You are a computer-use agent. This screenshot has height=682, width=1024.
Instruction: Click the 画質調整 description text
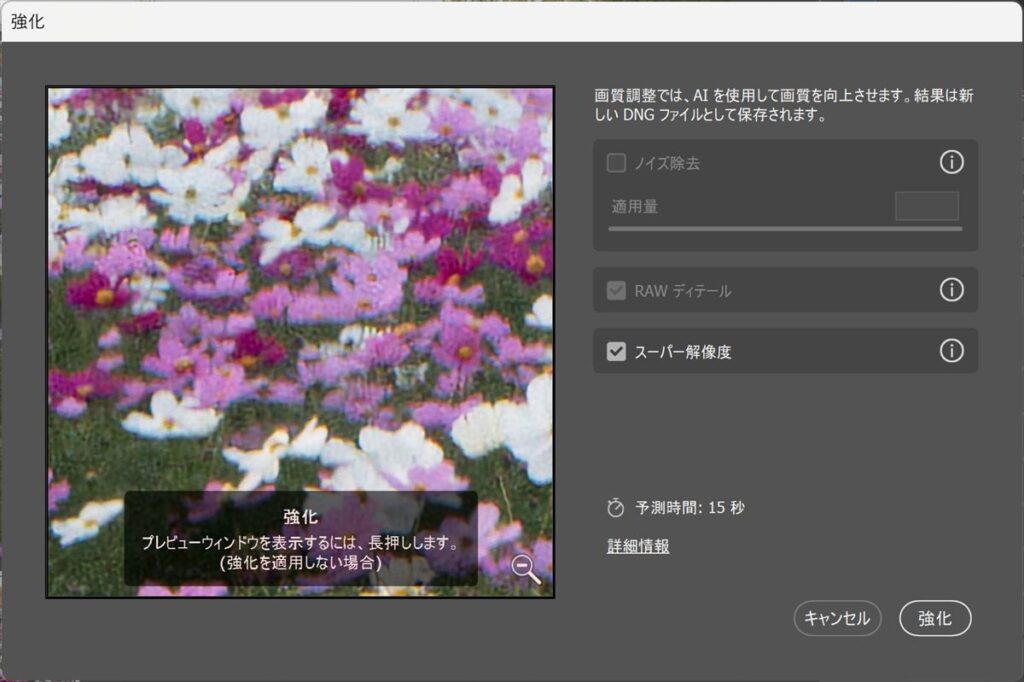point(784,105)
